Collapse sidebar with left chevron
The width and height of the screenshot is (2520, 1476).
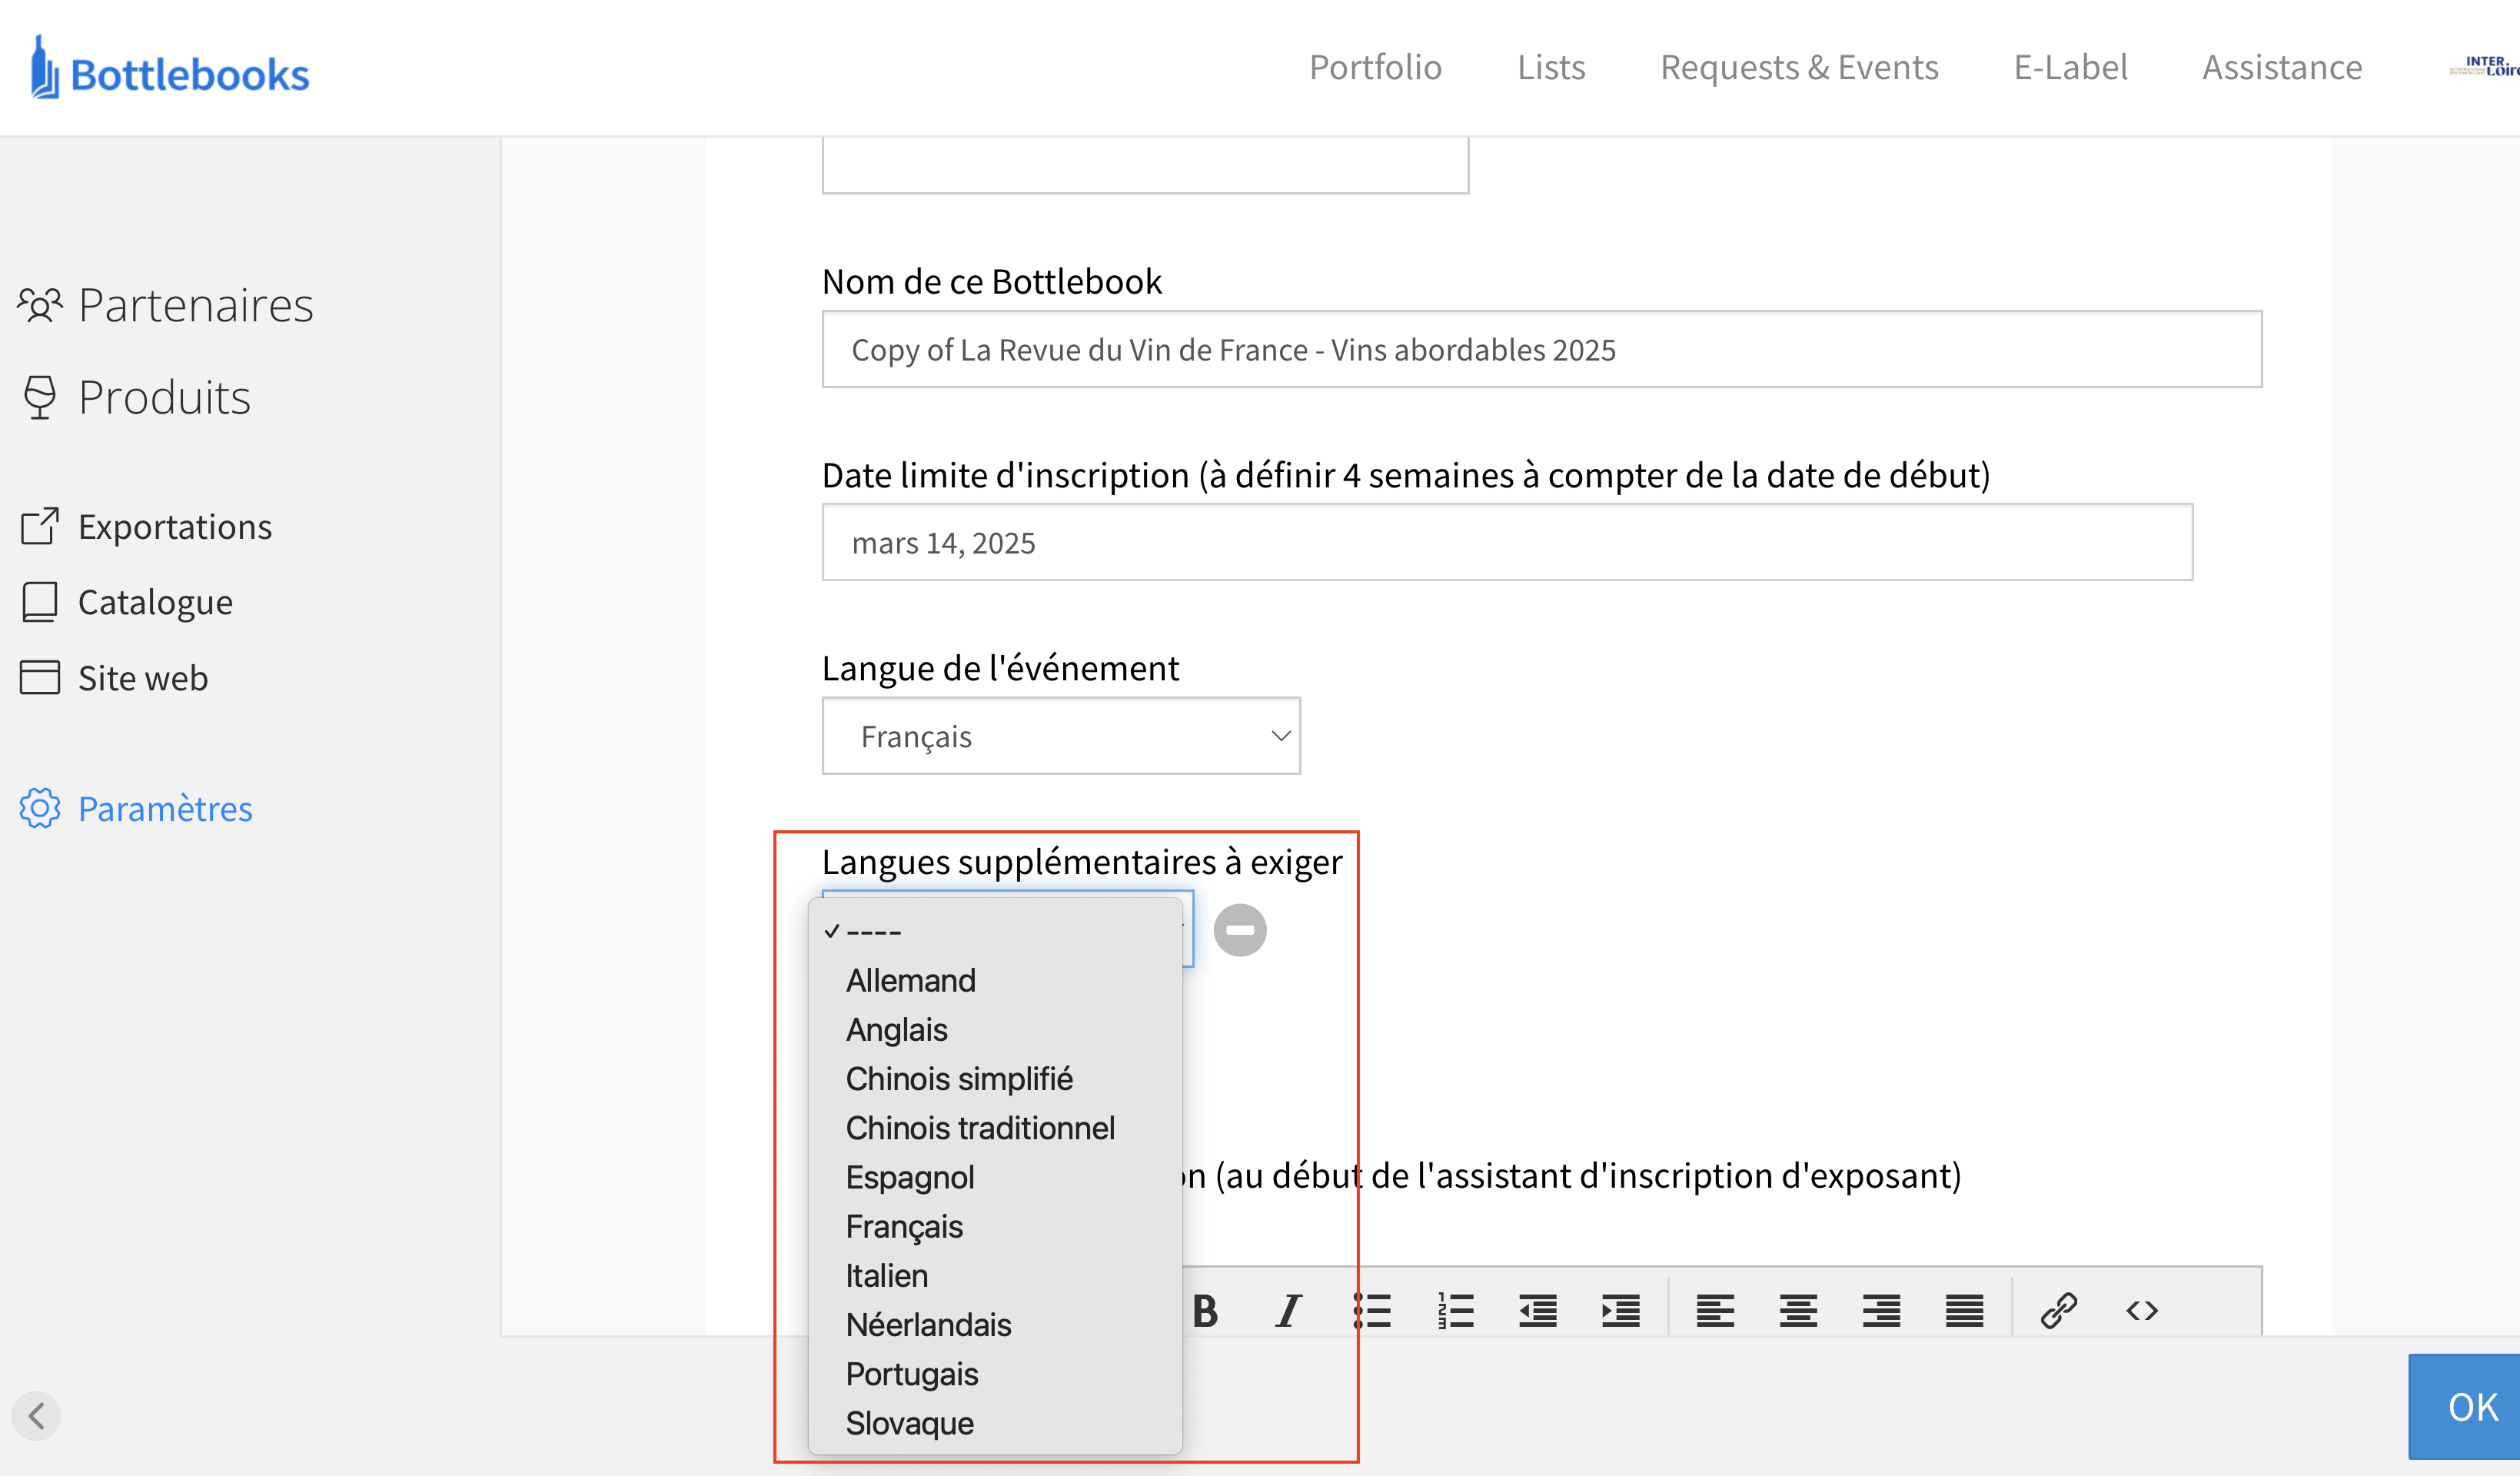click(x=37, y=1416)
